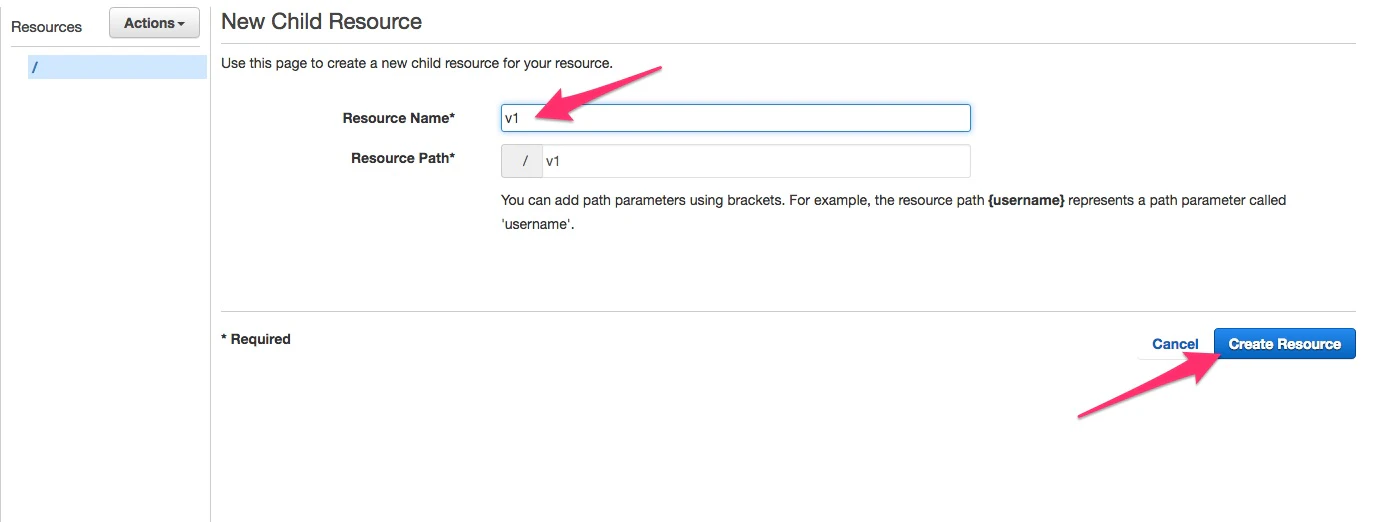Open the Actions dropdown menu
Image resolution: width=1374 pixels, height=522 pixels.
(154, 23)
